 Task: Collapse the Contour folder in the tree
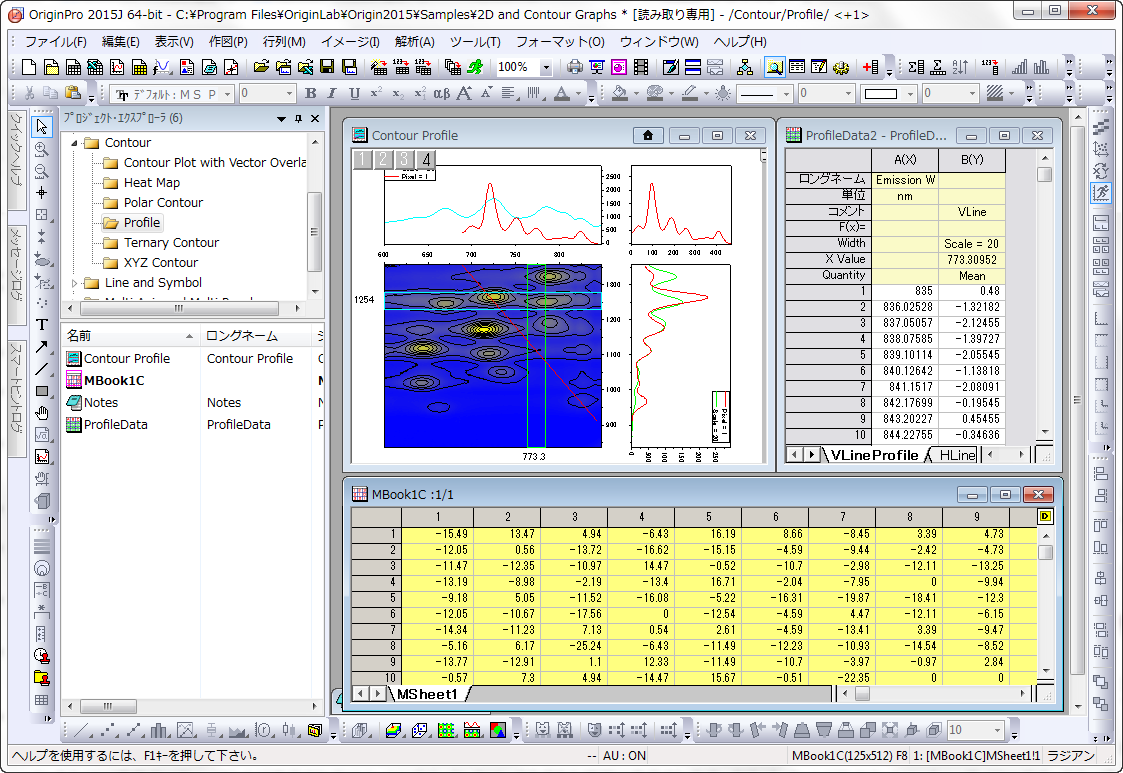point(74,143)
